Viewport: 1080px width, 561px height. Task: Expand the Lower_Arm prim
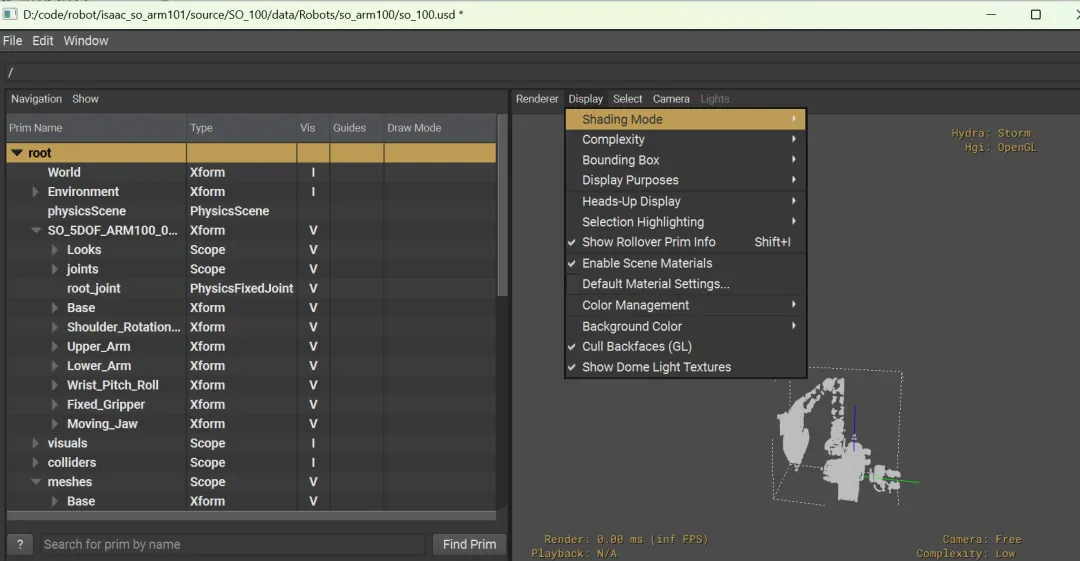pyautogui.click(x=54, y=365)
